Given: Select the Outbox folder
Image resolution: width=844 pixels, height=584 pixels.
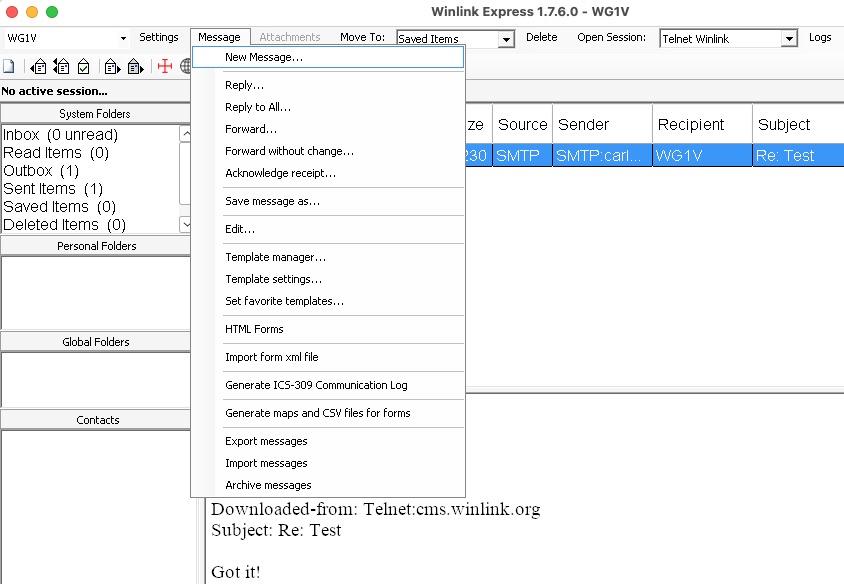Looking at the screenshot, I should [x=41, y=171].
